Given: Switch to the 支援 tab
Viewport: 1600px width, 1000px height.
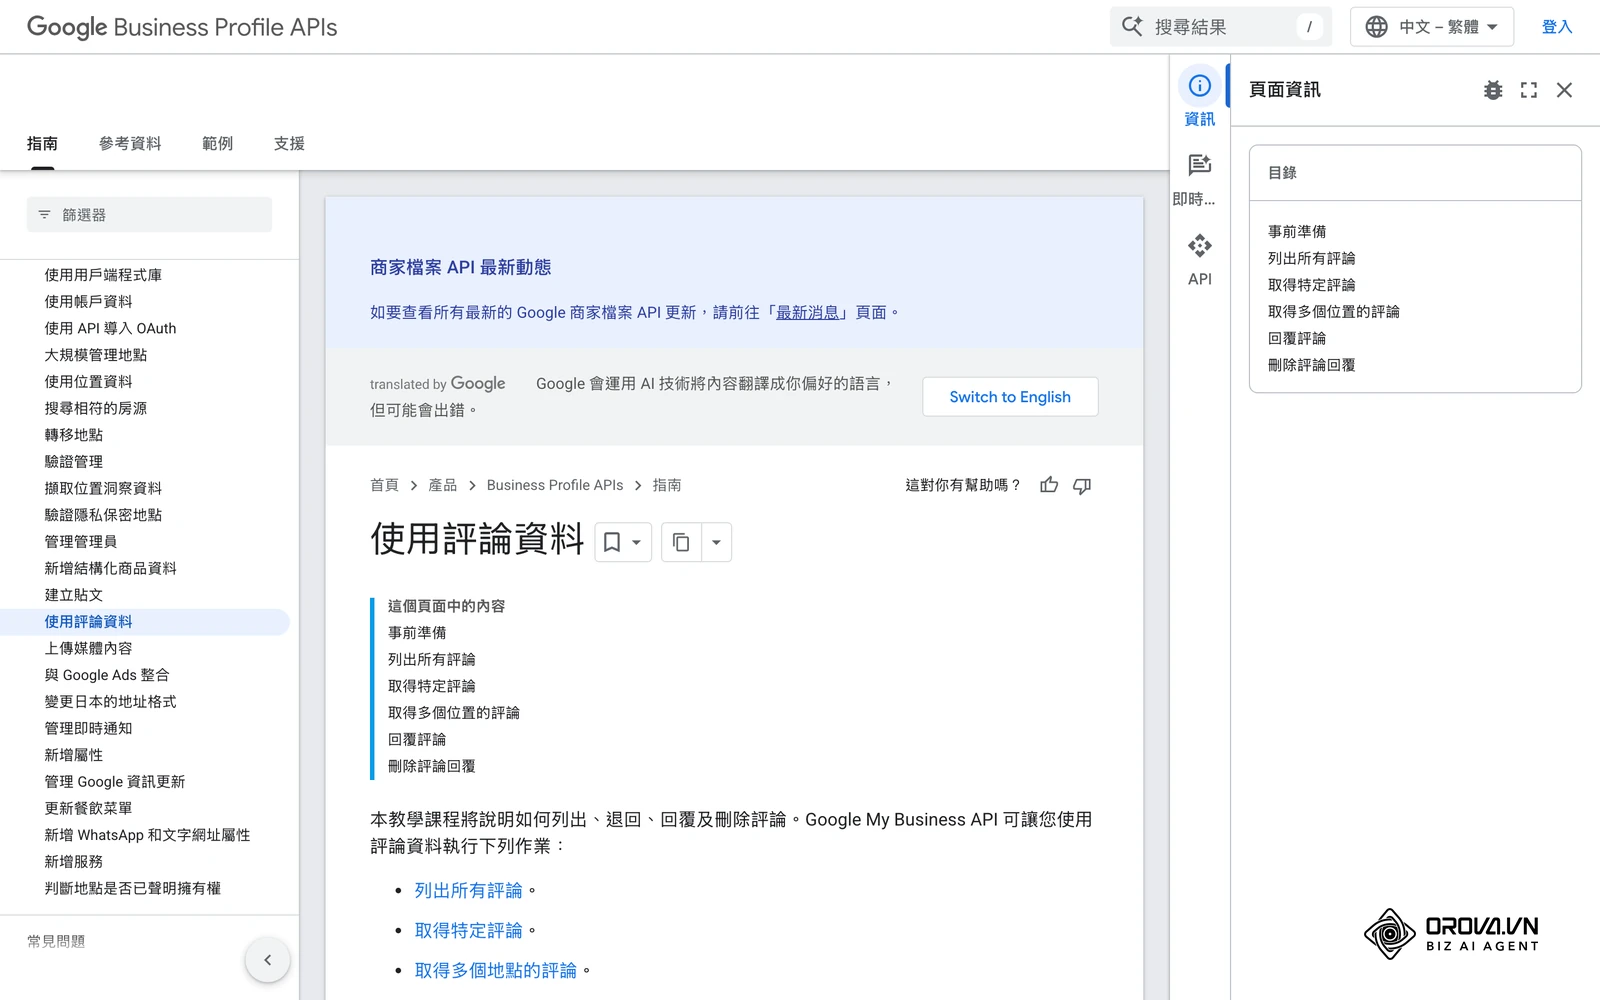Looking at the screenshot, I should (289, 144).
